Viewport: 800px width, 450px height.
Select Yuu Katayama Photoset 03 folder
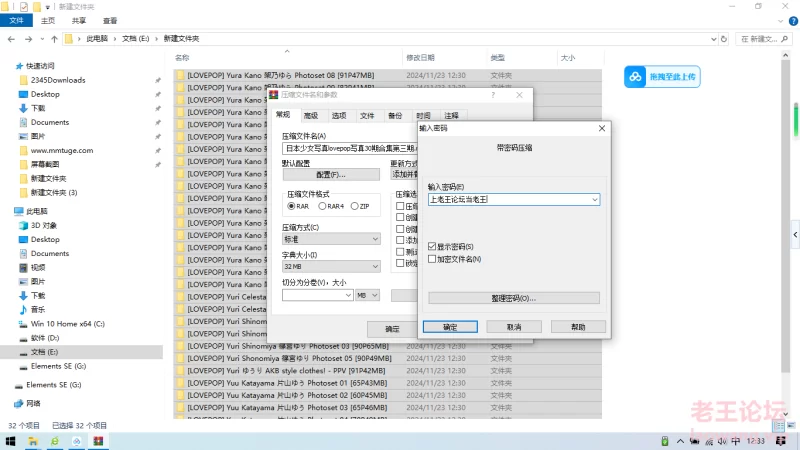287,408
